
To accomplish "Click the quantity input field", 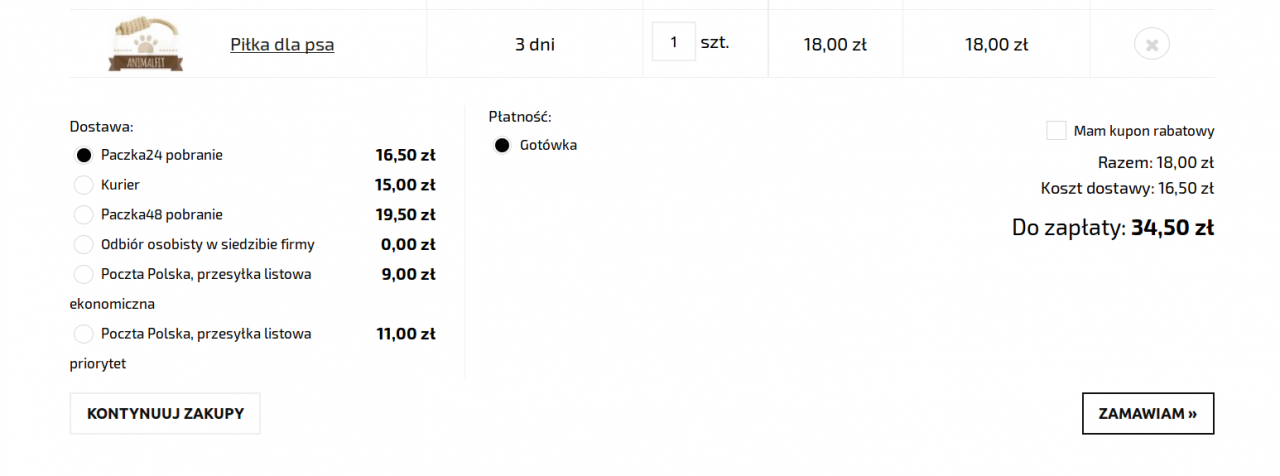I will tap(674, 42).
